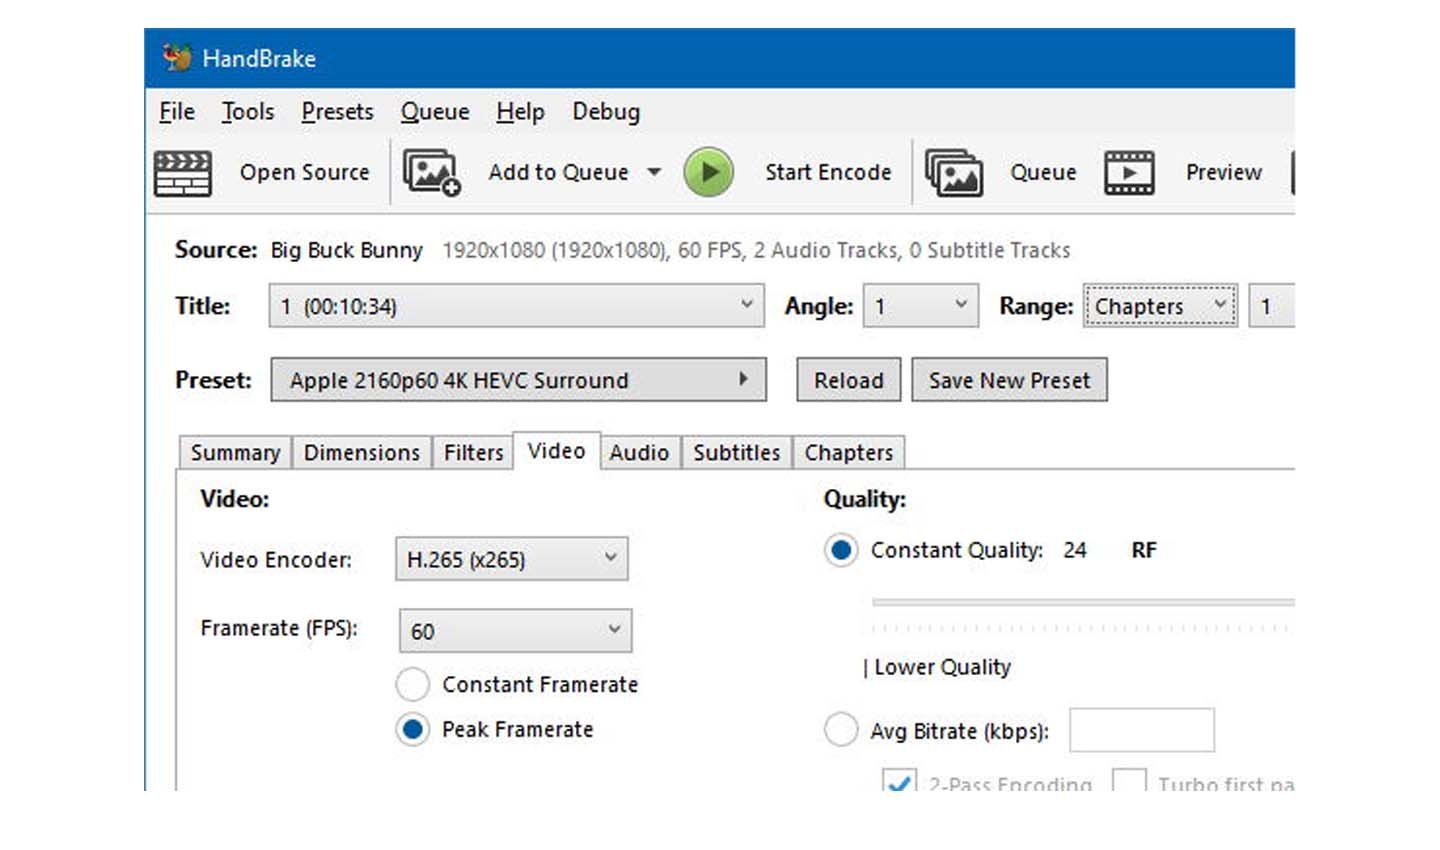Click the Avg Bitrate input field
The image size is (1440, 850).
pos(1142,730)
